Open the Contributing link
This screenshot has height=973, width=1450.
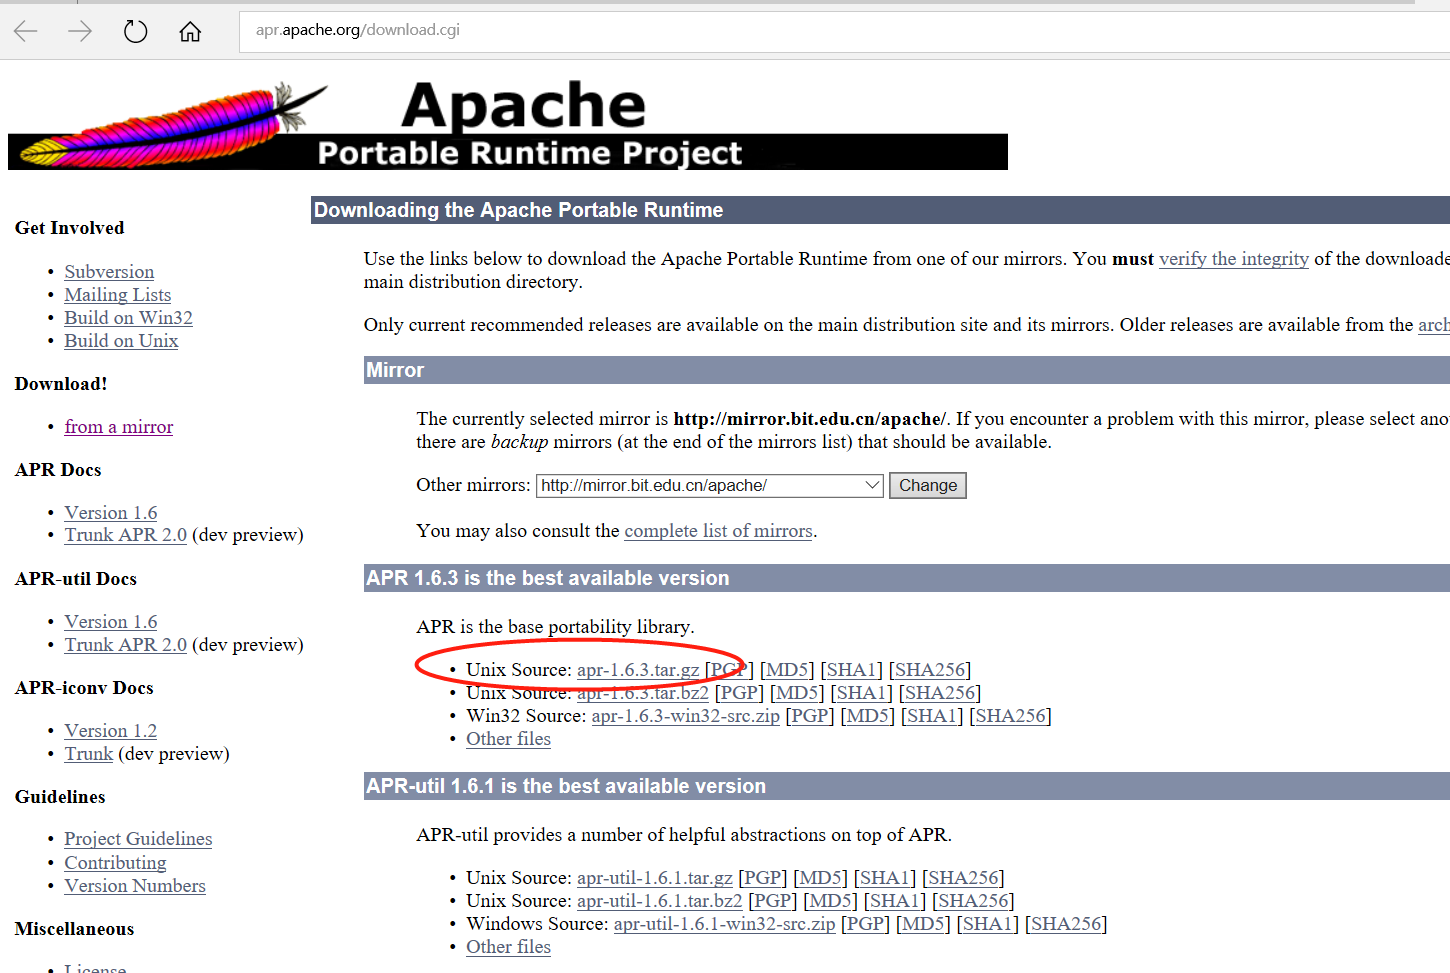click(115, 863)
